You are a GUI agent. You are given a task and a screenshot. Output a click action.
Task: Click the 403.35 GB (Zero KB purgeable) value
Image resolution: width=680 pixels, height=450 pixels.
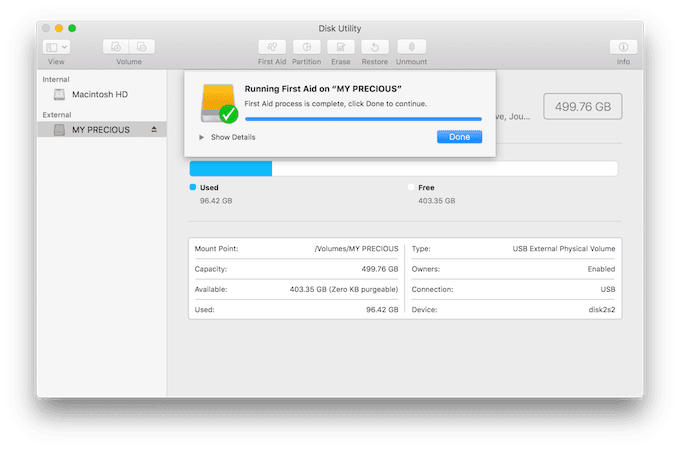[344, 289]
